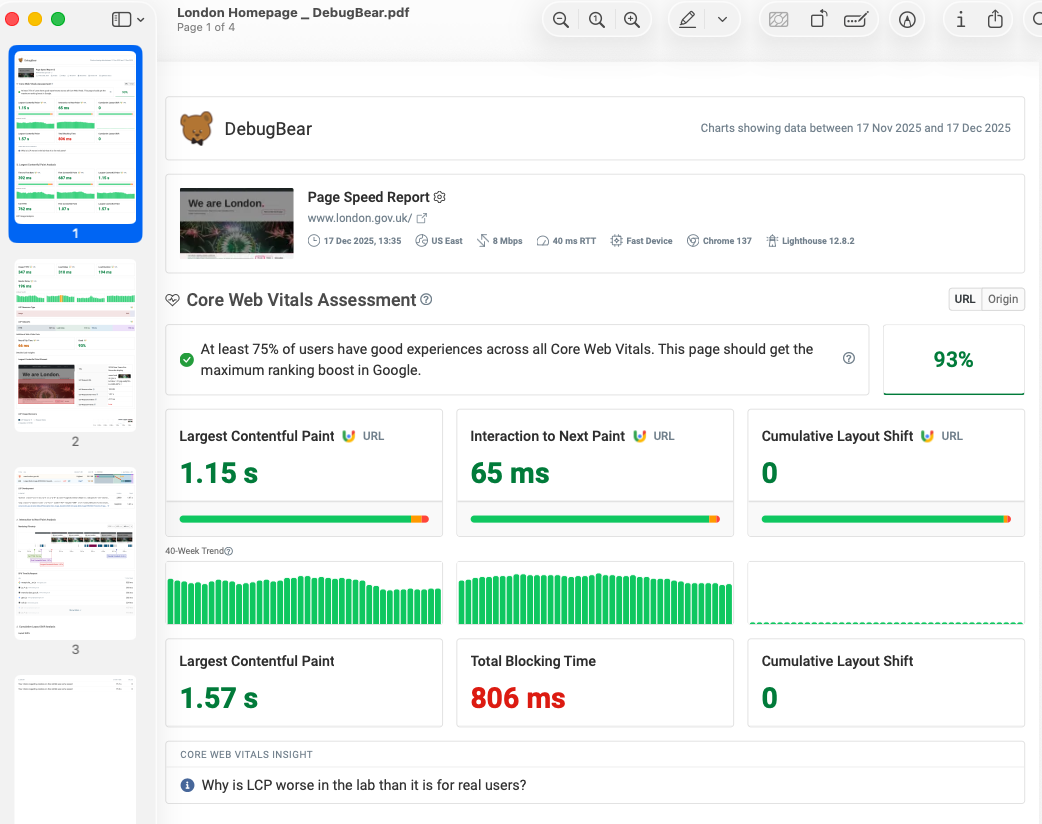Rotate the page with the rotate icon

pyautogui.click(x=818, y=20)
